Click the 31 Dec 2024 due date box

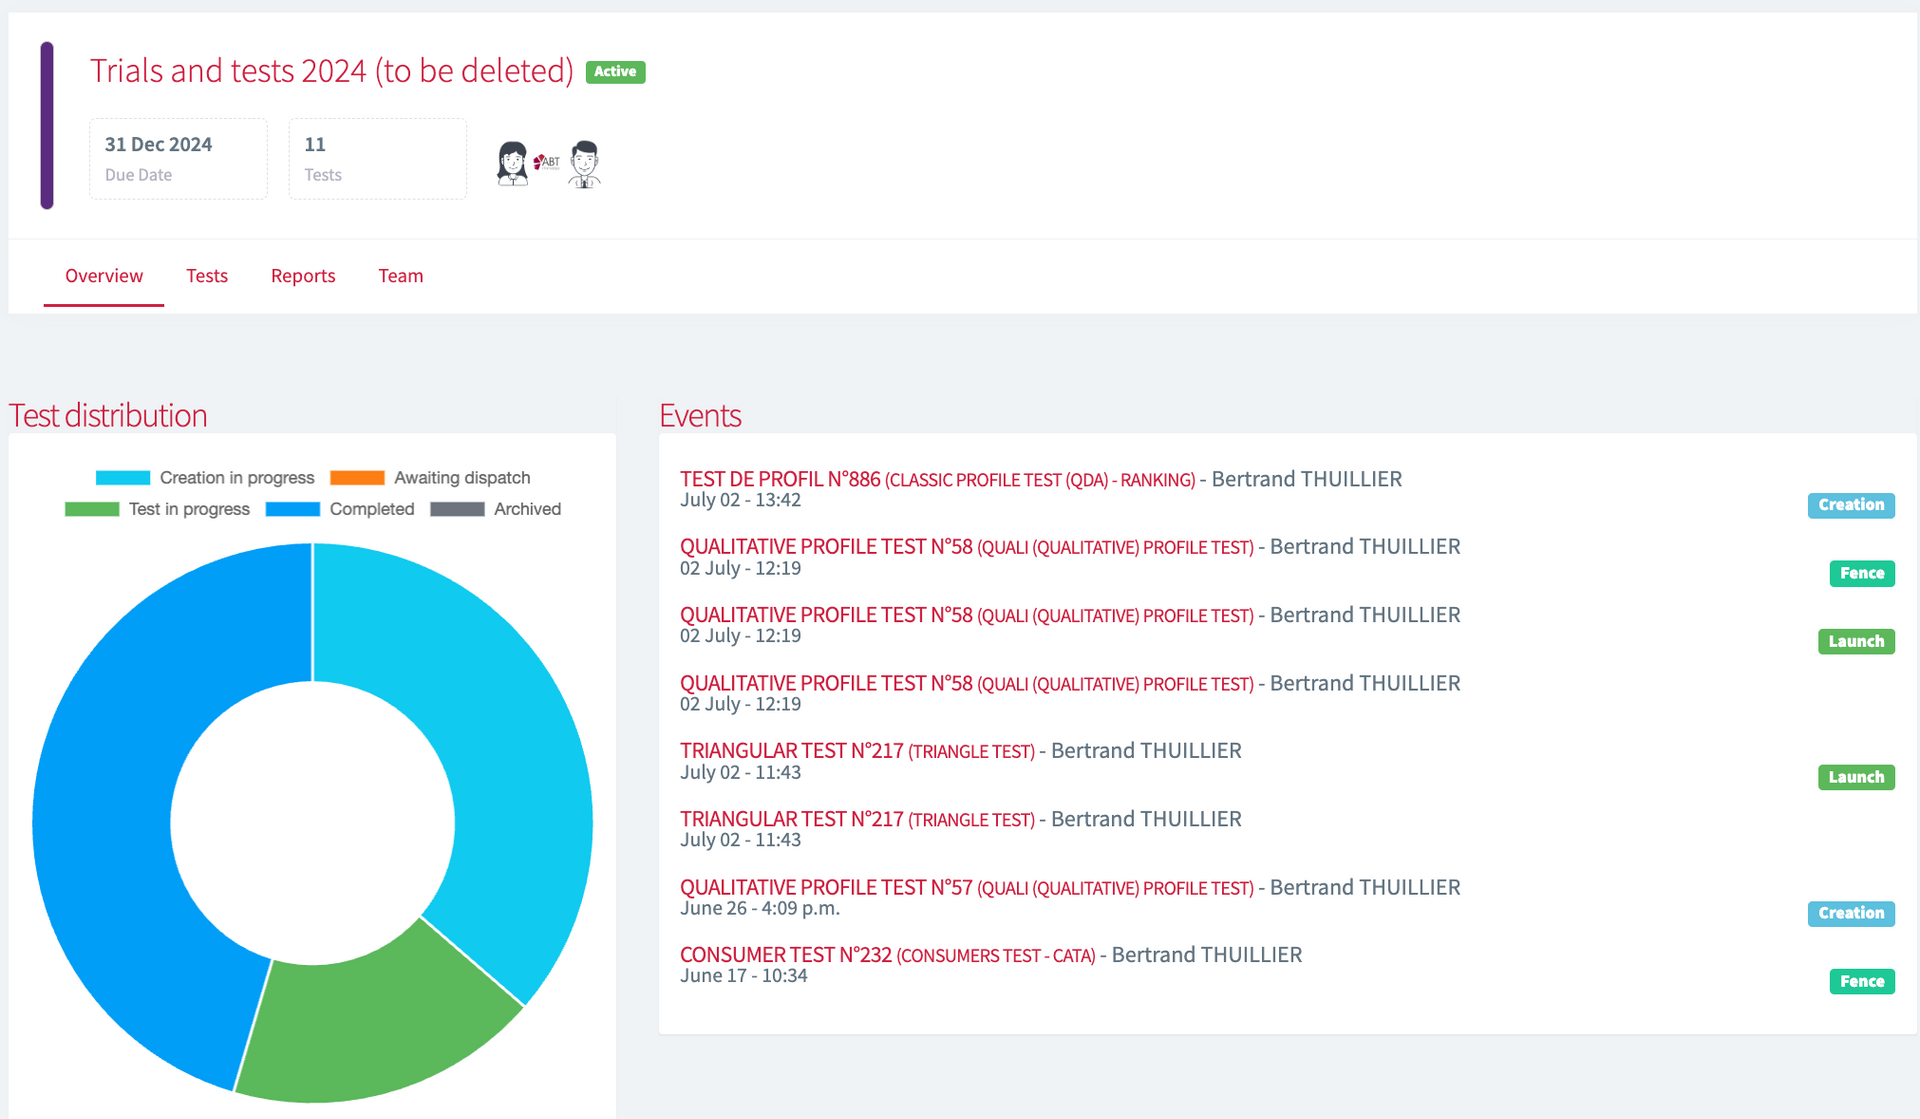178,159
